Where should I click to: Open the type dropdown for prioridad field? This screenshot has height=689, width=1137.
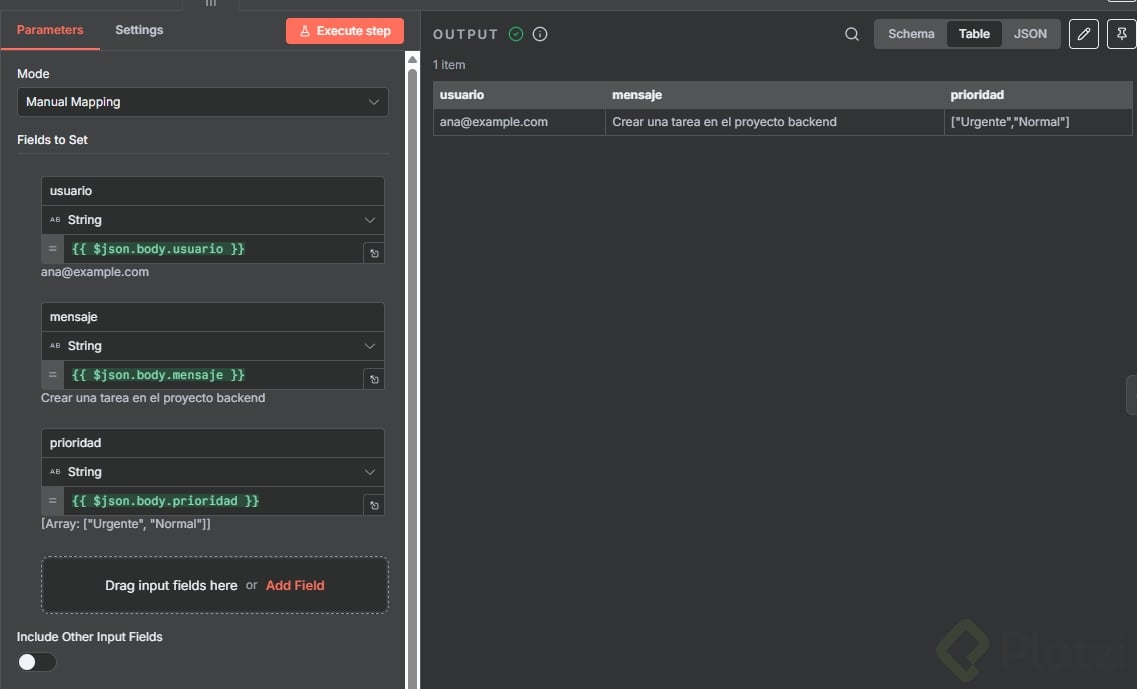[212, 472]
